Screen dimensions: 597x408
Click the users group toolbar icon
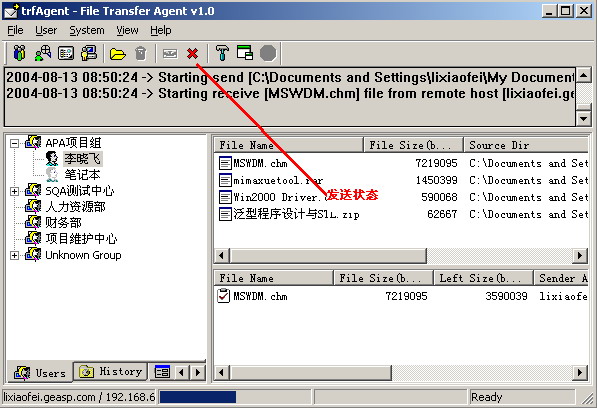[19, 53]
